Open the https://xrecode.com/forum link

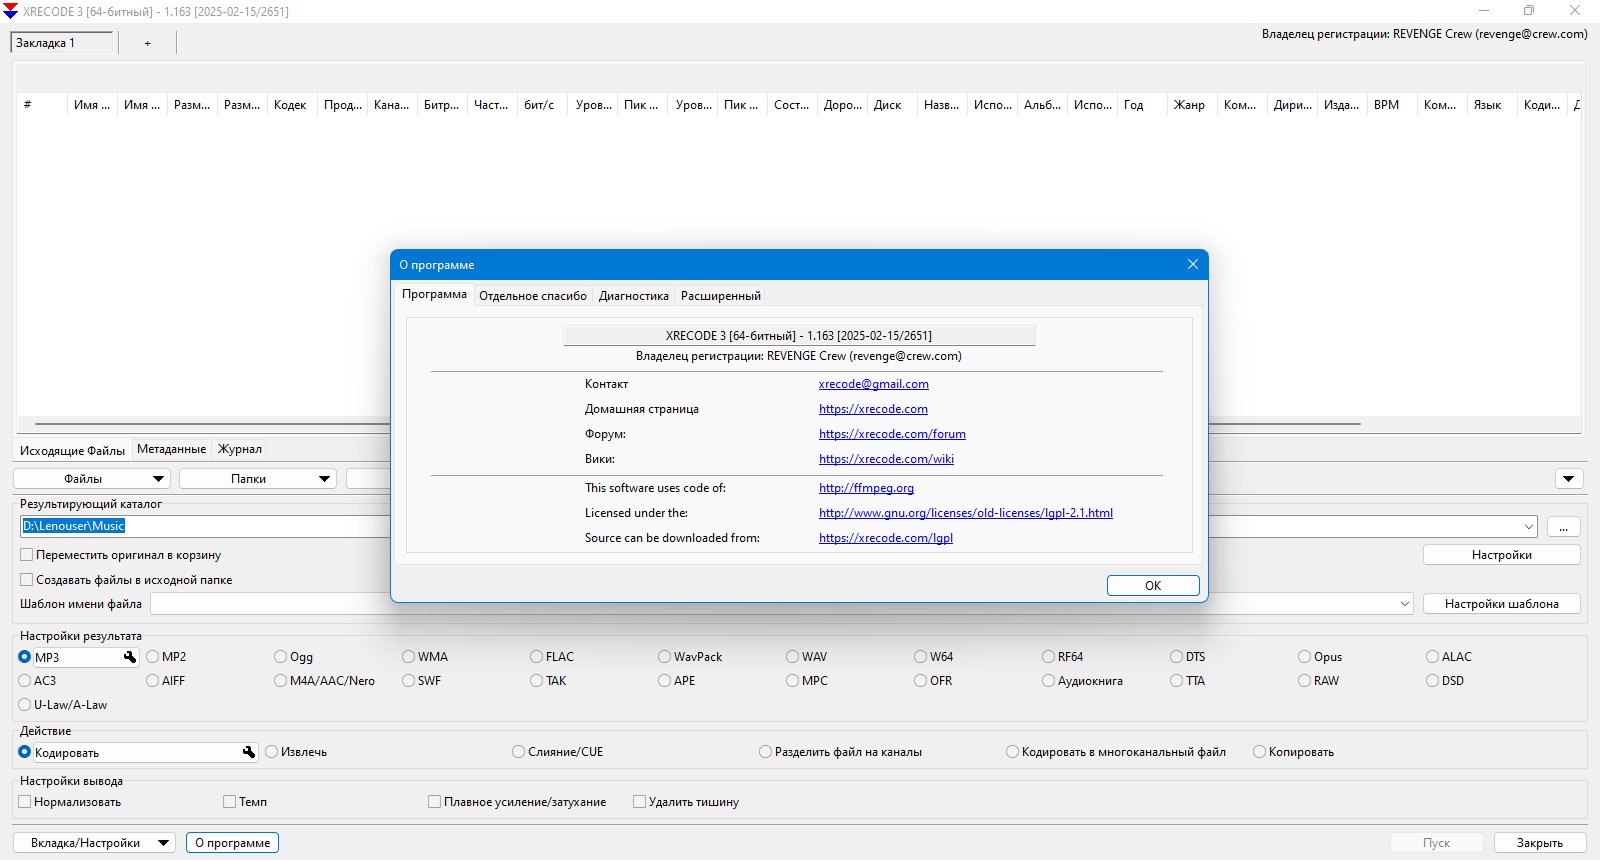pyautogui.click(x=892, y=434)
